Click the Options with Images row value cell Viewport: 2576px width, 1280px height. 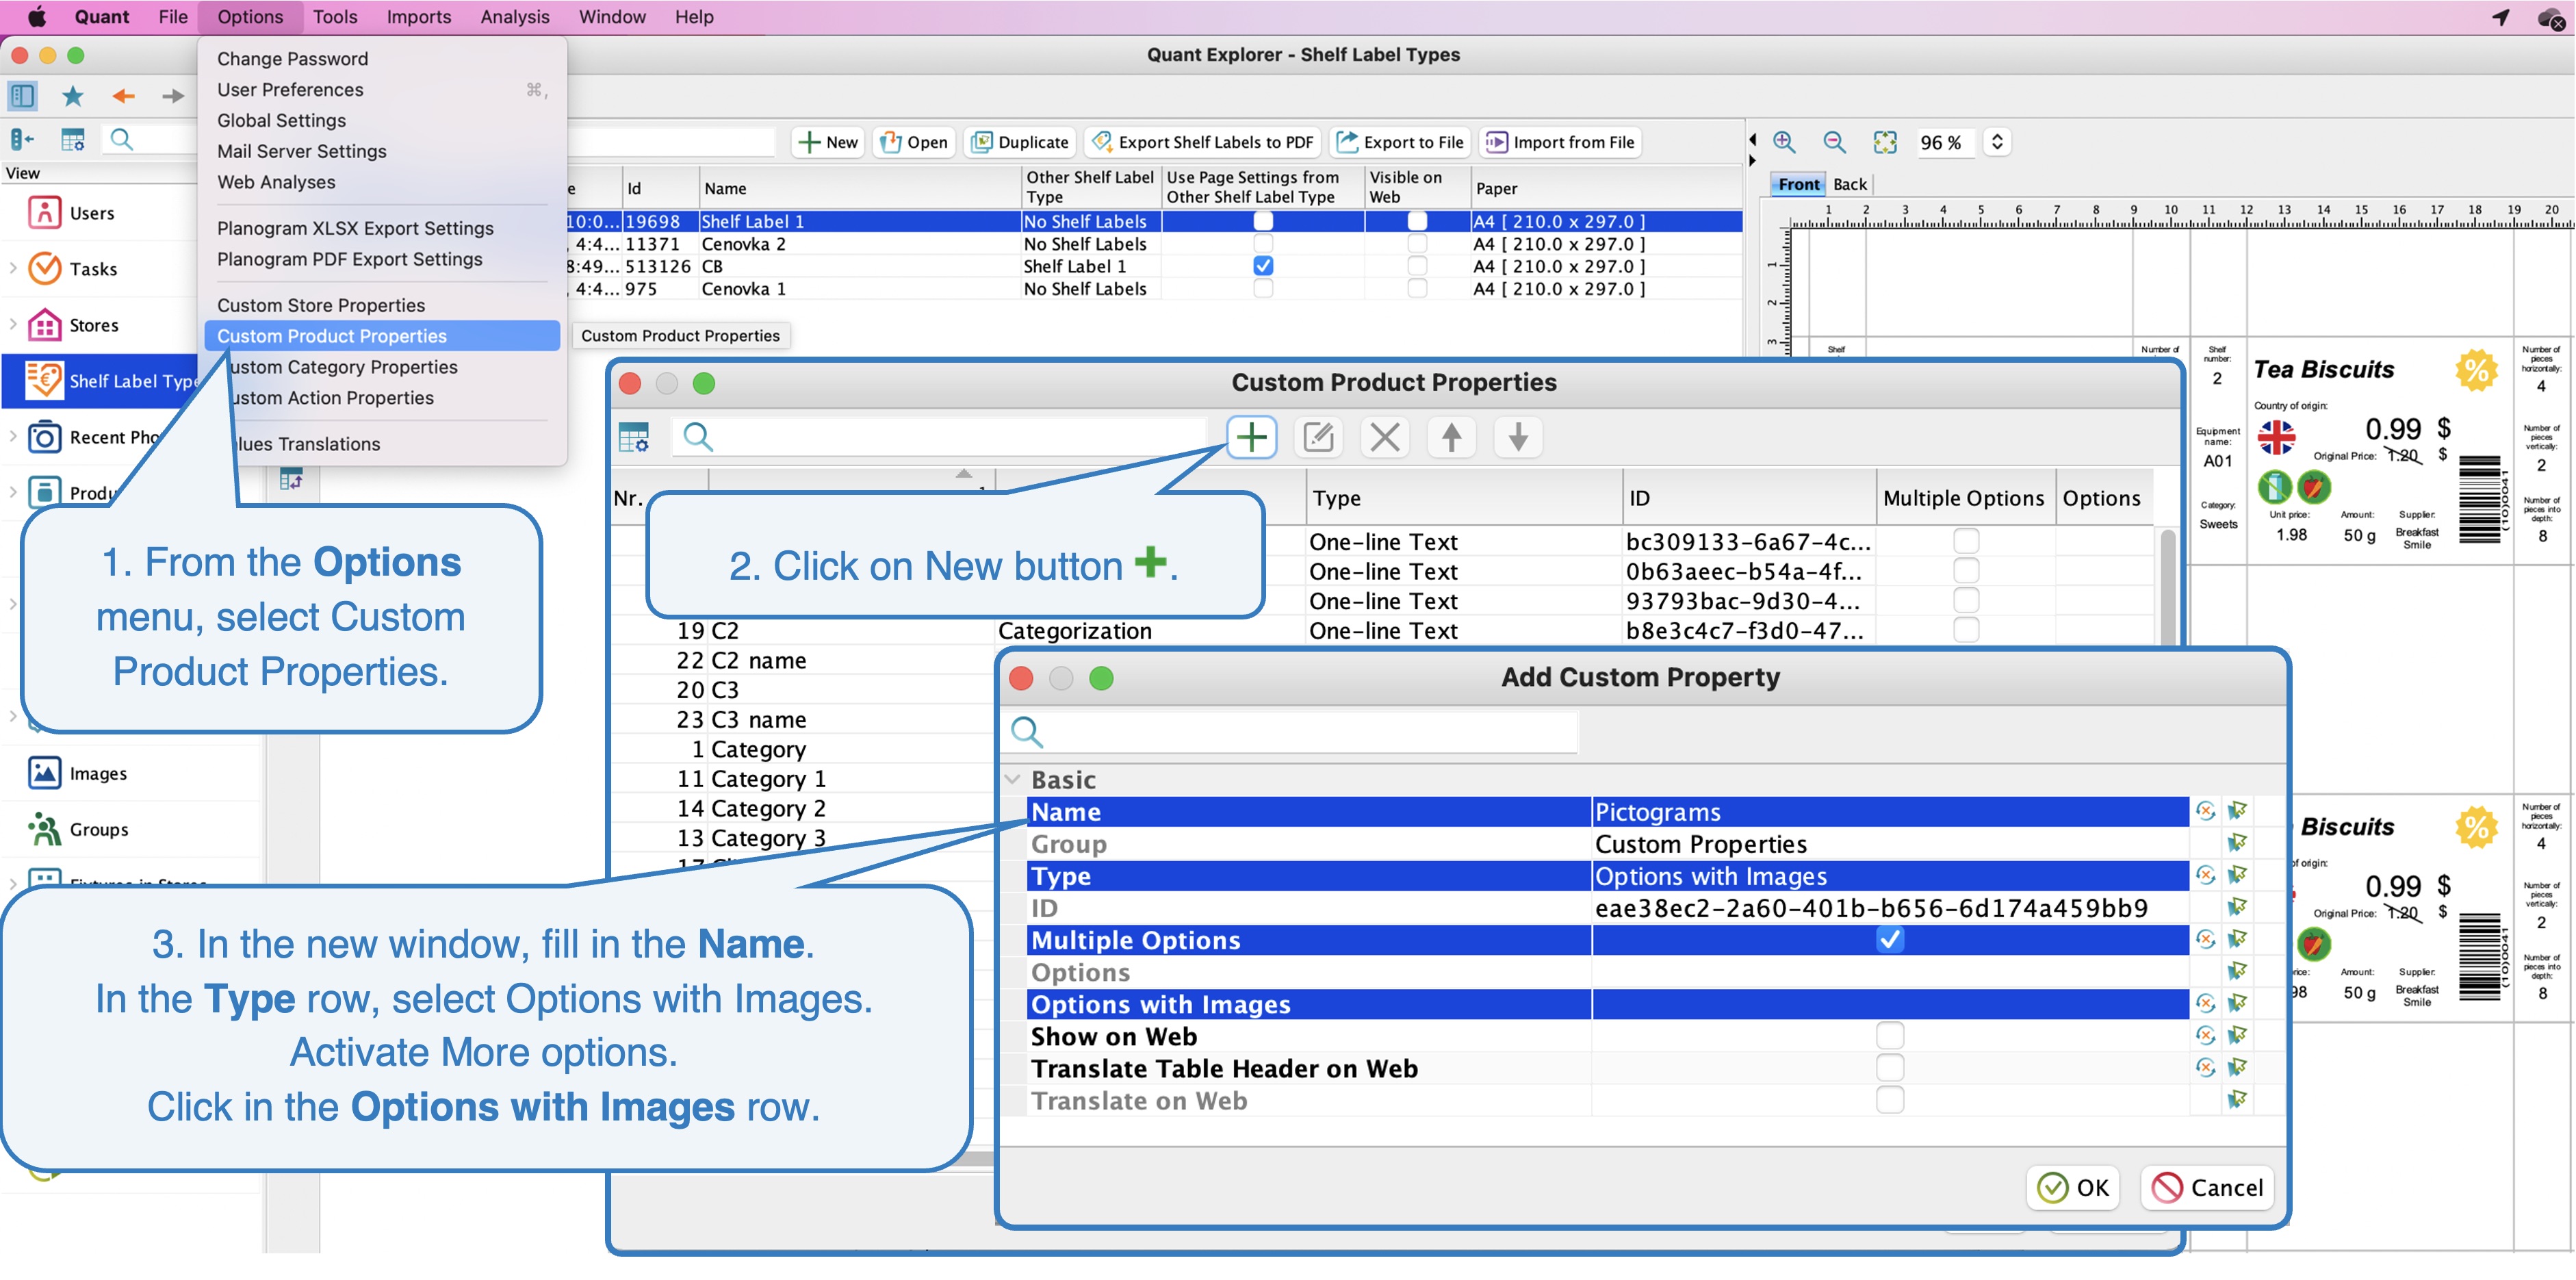click(1889, 1004)
